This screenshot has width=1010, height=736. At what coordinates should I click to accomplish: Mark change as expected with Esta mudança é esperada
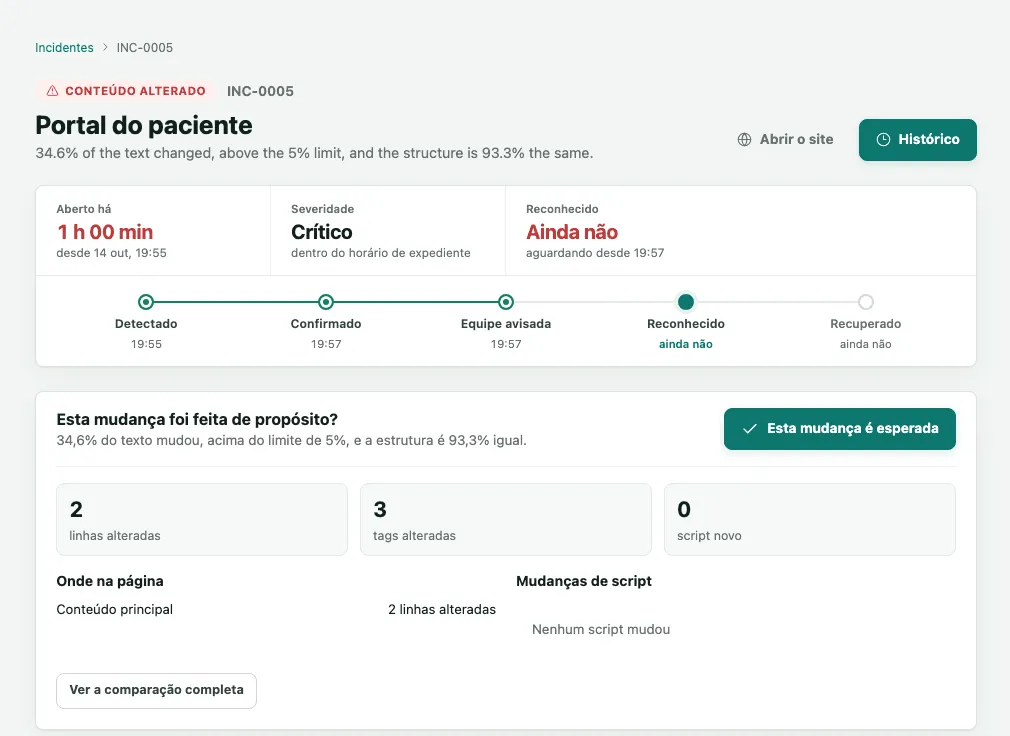839,429
